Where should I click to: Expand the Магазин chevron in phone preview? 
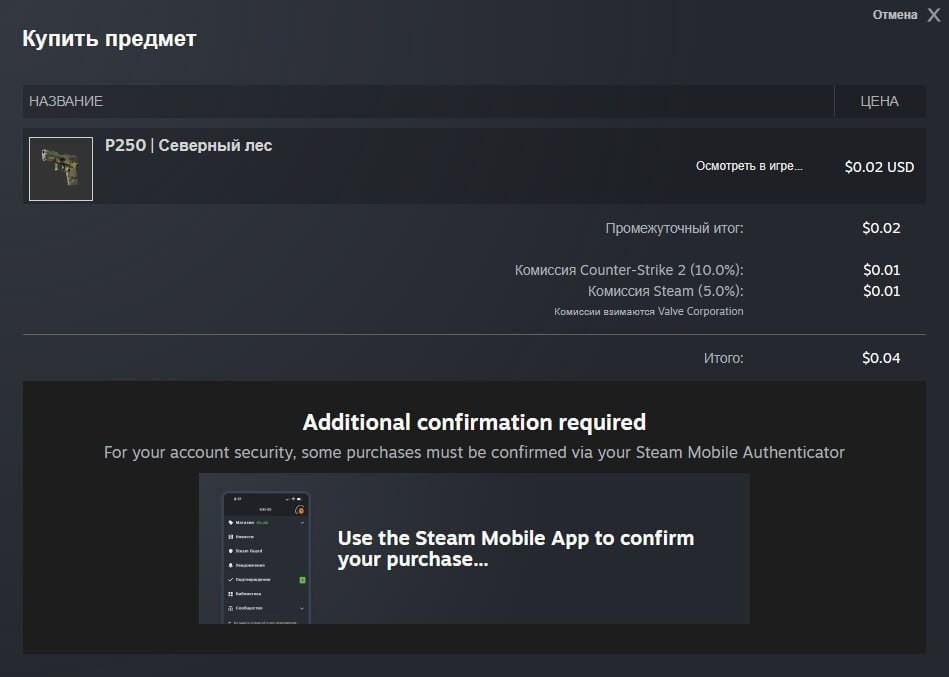[302, 522]
